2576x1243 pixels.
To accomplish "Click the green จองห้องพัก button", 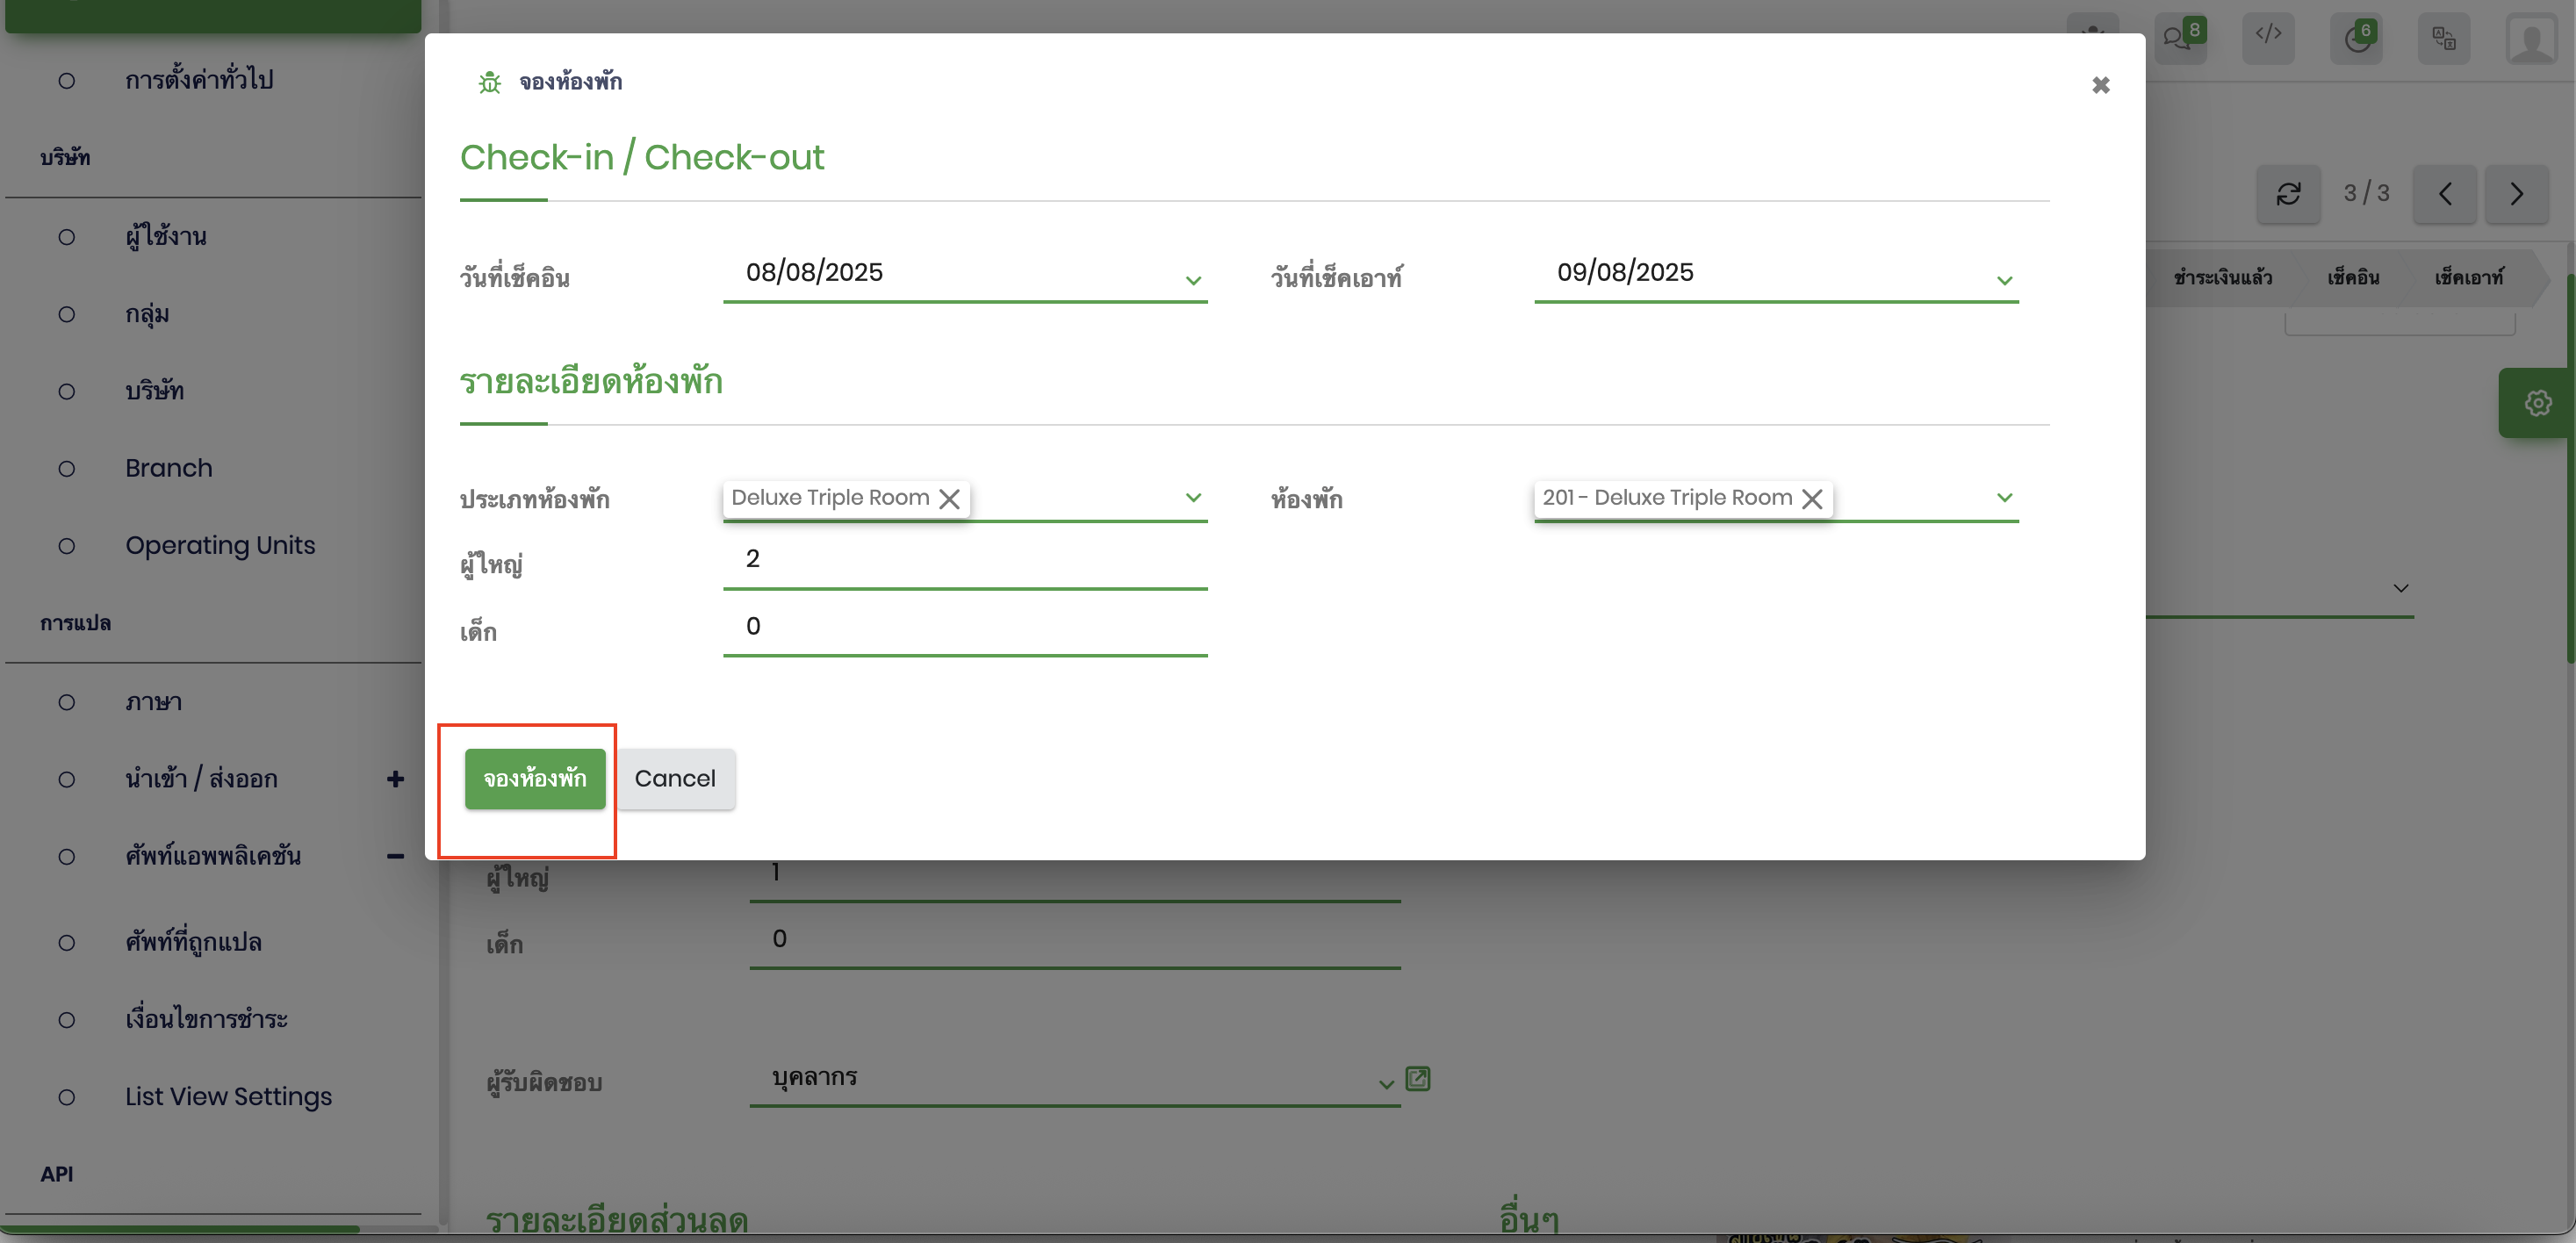I will point(534,778).
